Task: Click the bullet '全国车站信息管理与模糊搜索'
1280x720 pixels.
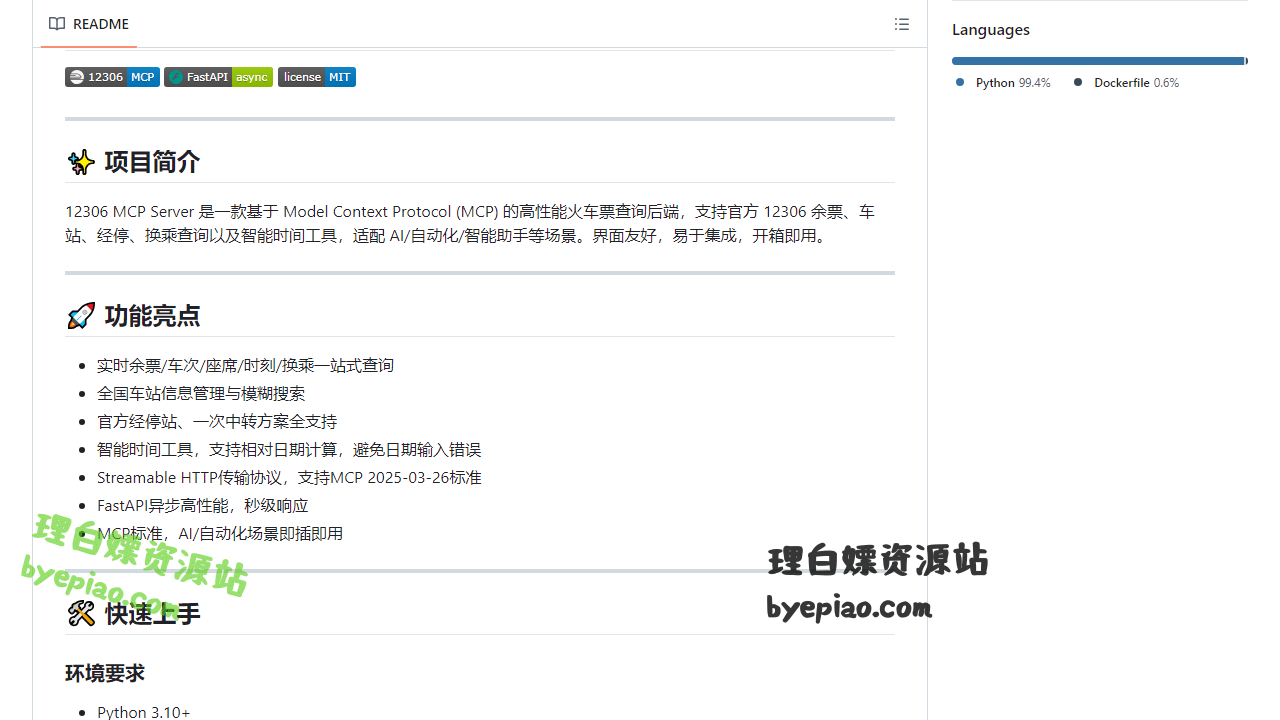Action: pyautogui.click(x=201, y=394)
